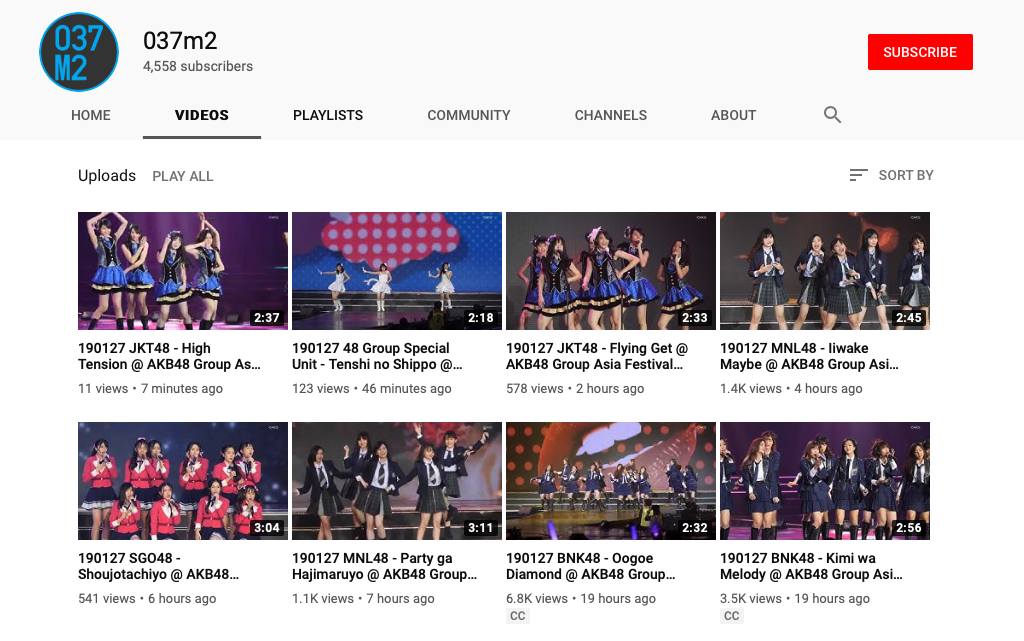Screen dimensions: 1024x641
Task: Click the 2:32 duration badge
Action: point(695,528)
